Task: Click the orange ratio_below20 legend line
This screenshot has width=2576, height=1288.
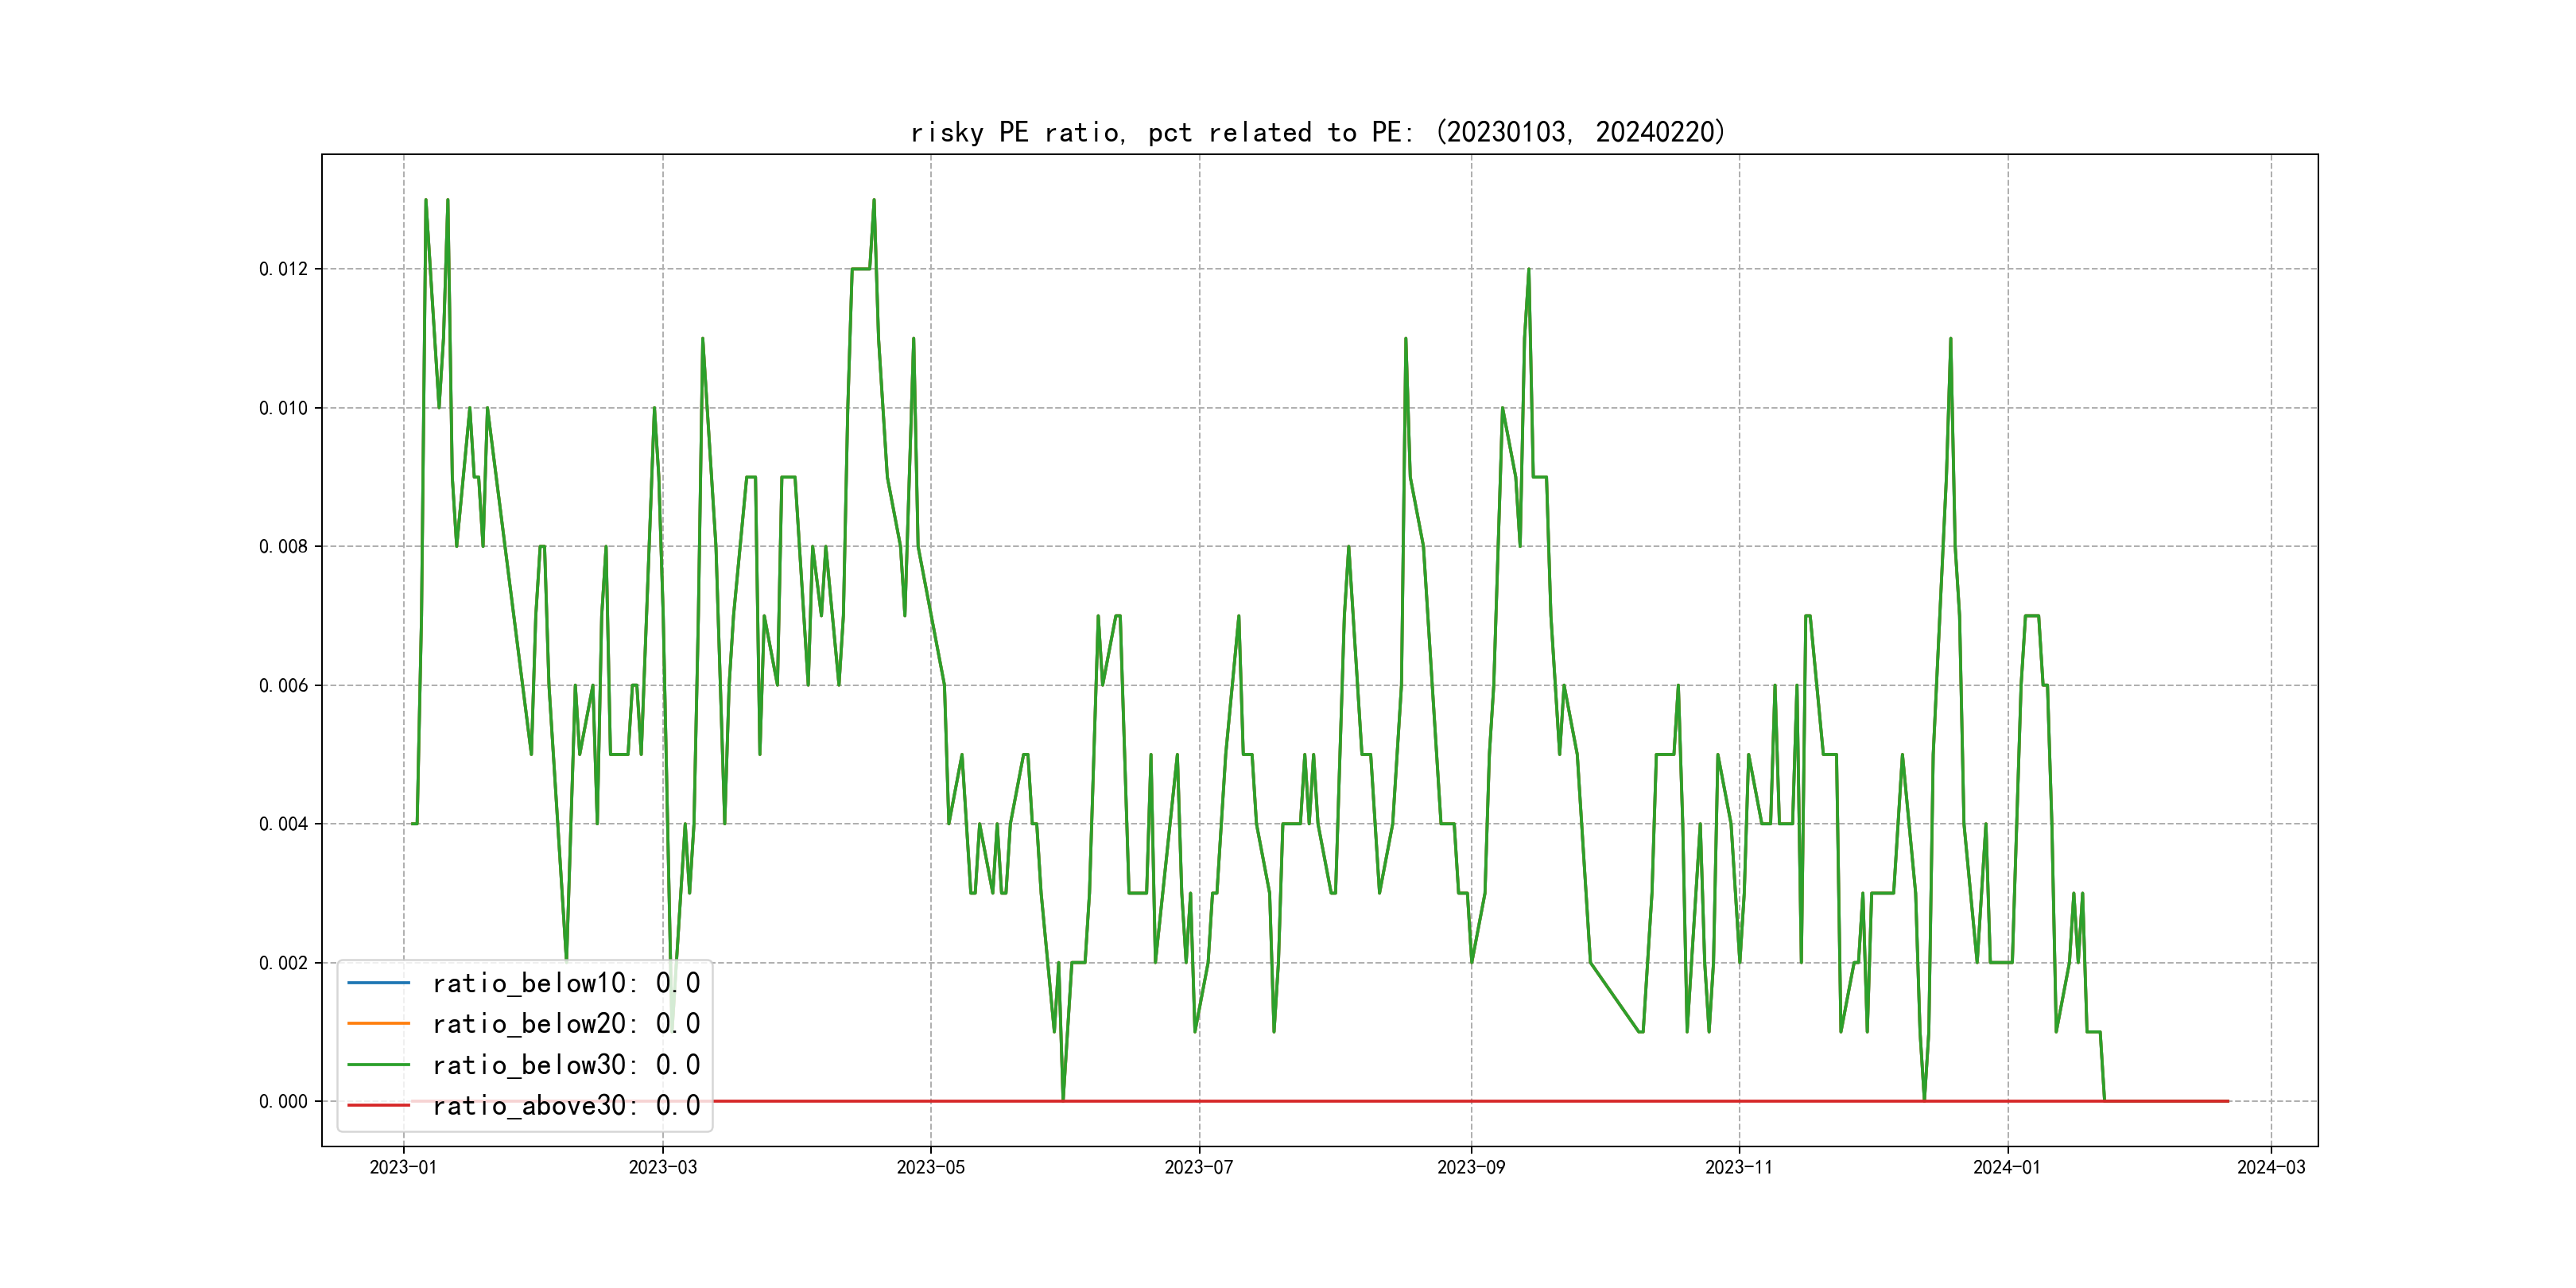Action: click(x=378, y=1024)
